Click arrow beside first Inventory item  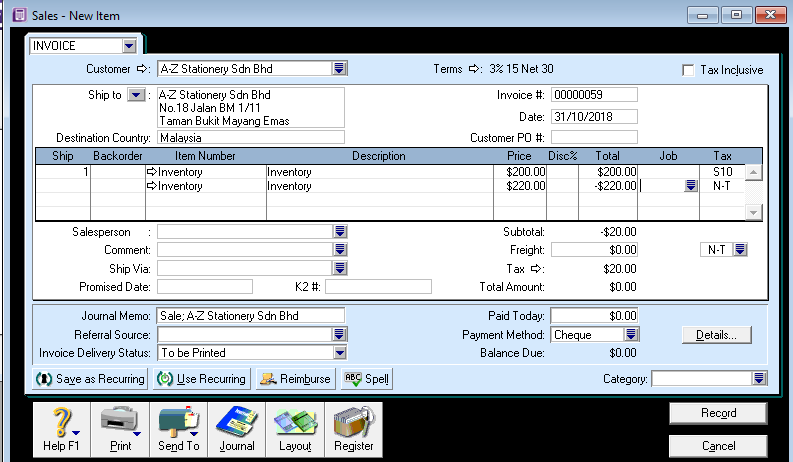click(152, 172)
